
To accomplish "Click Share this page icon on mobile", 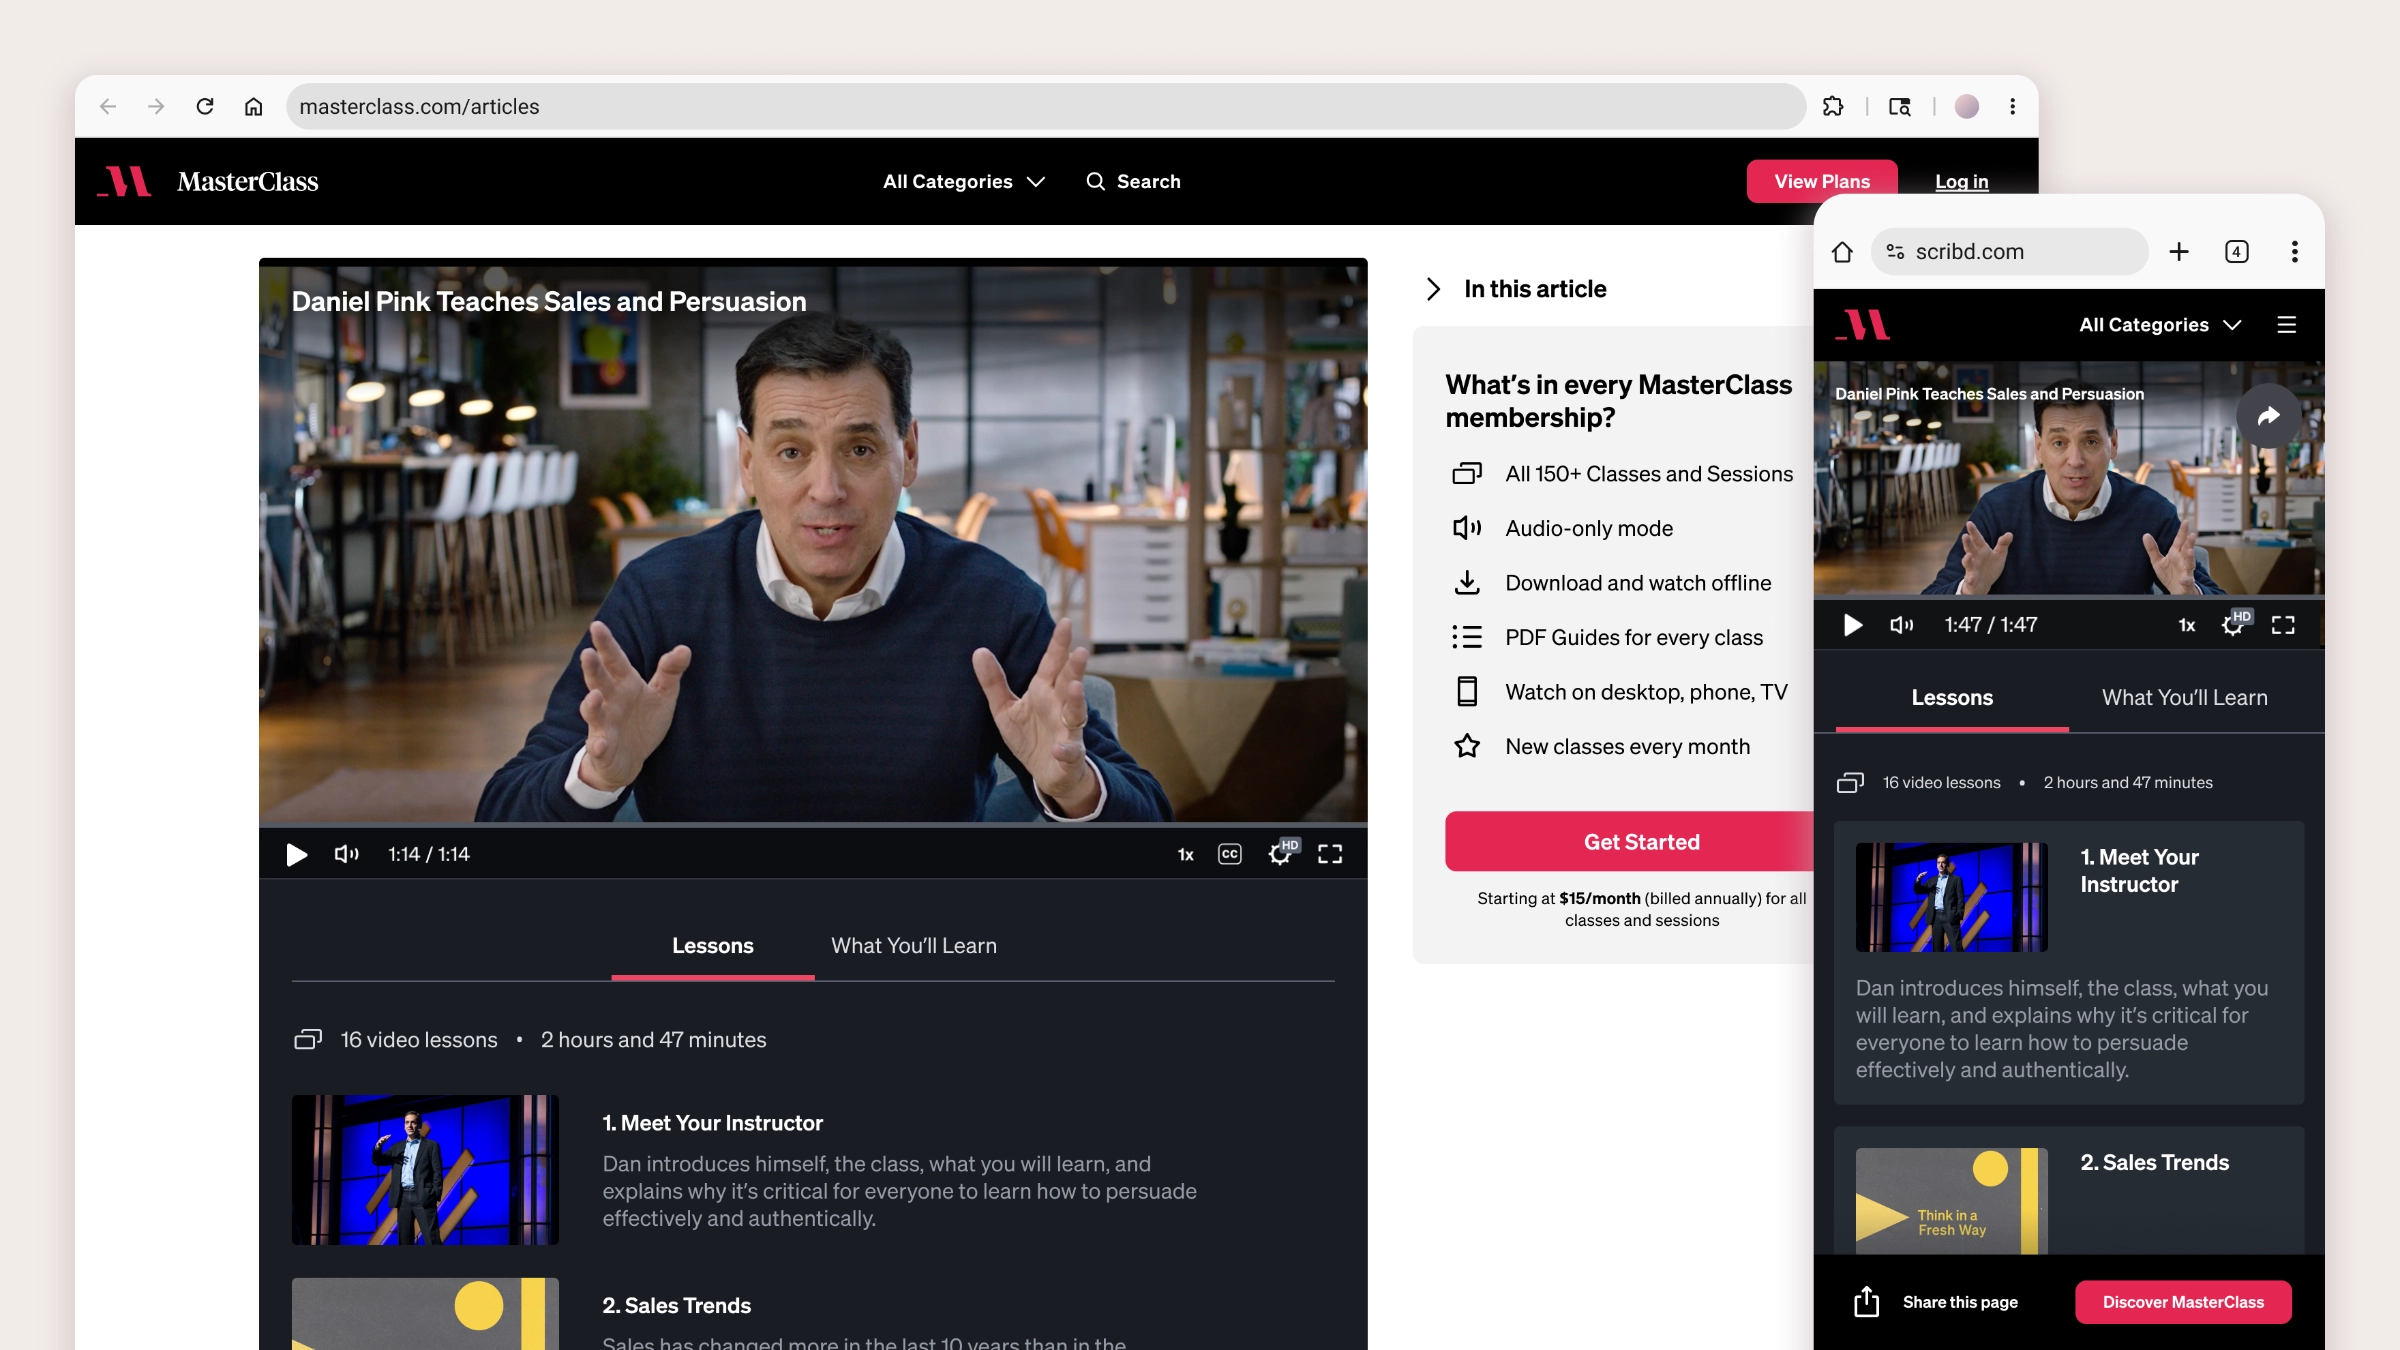I will [1867, 1301].
